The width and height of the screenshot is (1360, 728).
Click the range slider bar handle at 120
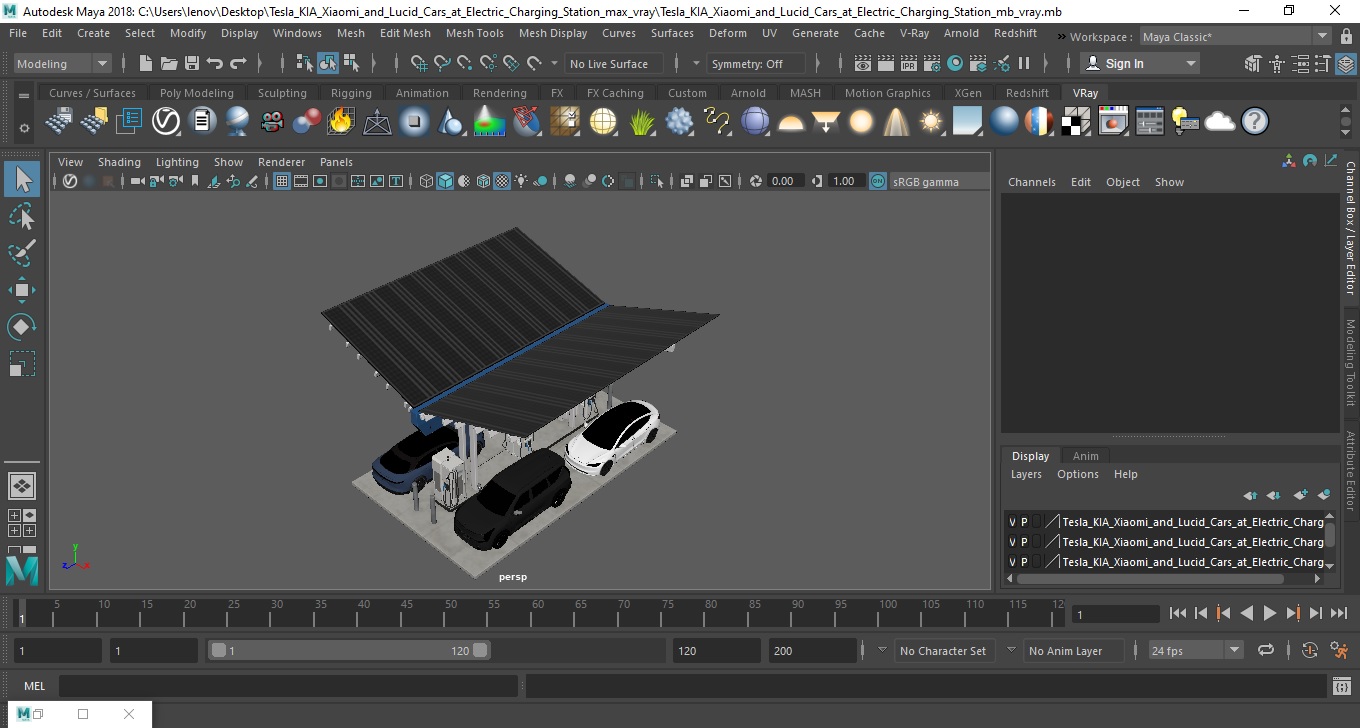pos(481,650)
